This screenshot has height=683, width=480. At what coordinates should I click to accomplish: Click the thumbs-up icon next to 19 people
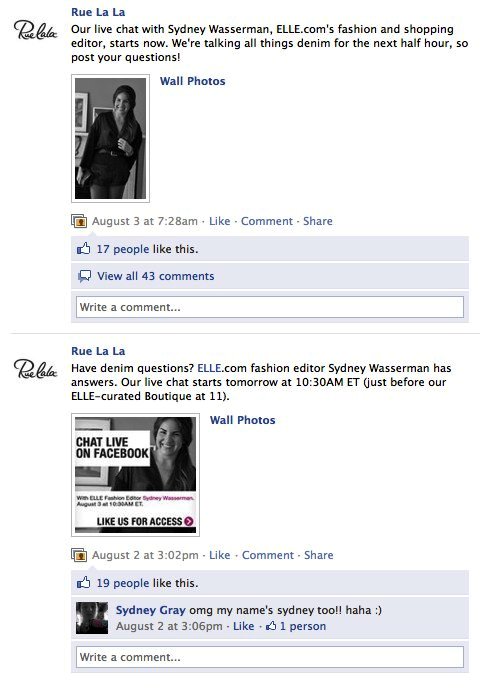(83, 583)
